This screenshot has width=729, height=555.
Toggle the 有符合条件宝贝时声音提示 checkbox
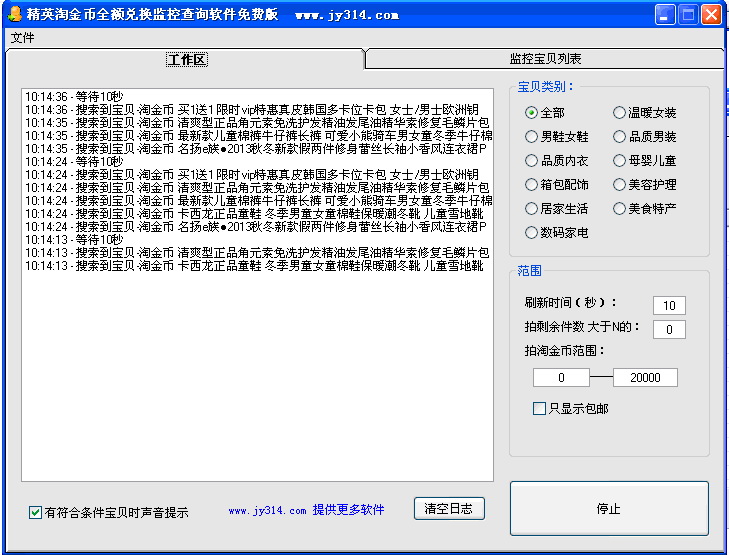pyautogui.click(x=36, y=513)
